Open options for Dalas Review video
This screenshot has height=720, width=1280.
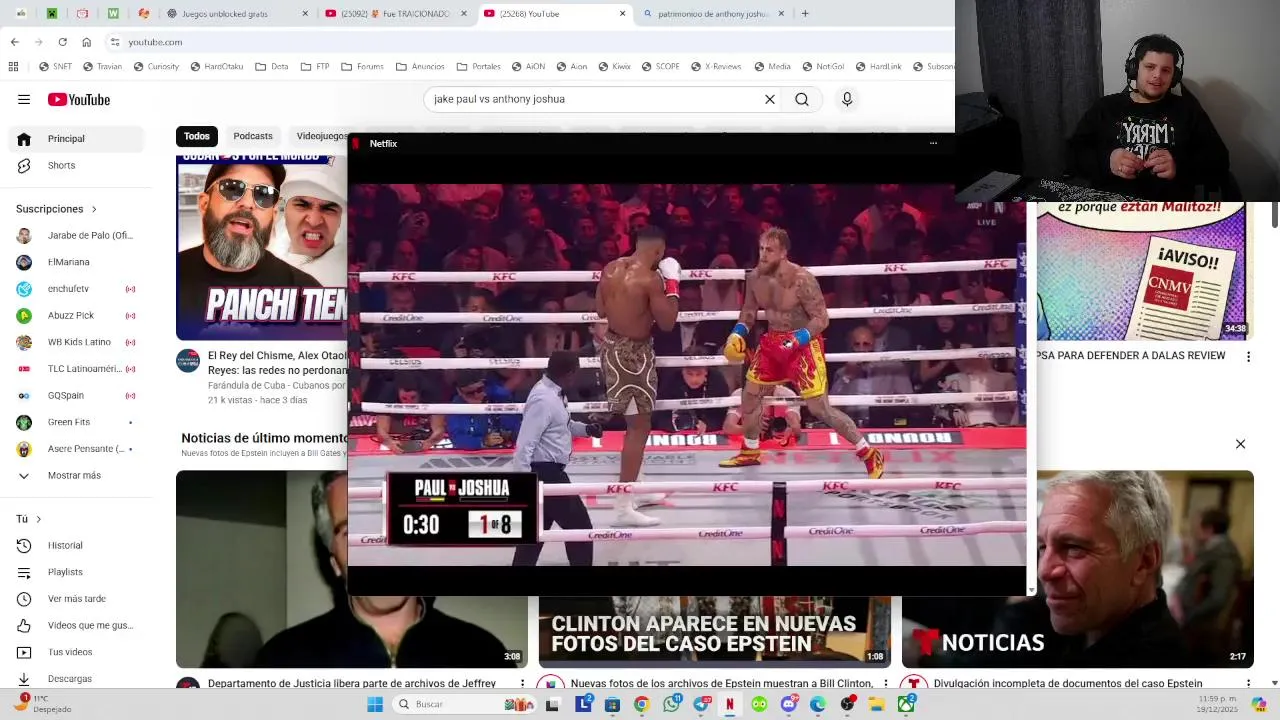(1248, 356)
